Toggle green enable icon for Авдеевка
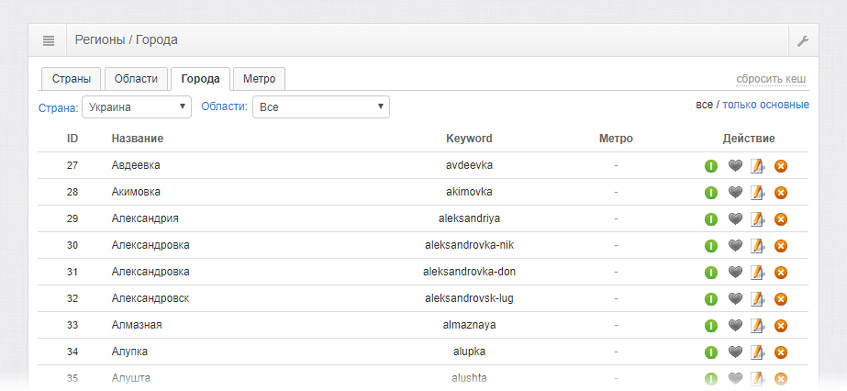The height and width of the screenshot is (391, 847). tap(711, 166)
